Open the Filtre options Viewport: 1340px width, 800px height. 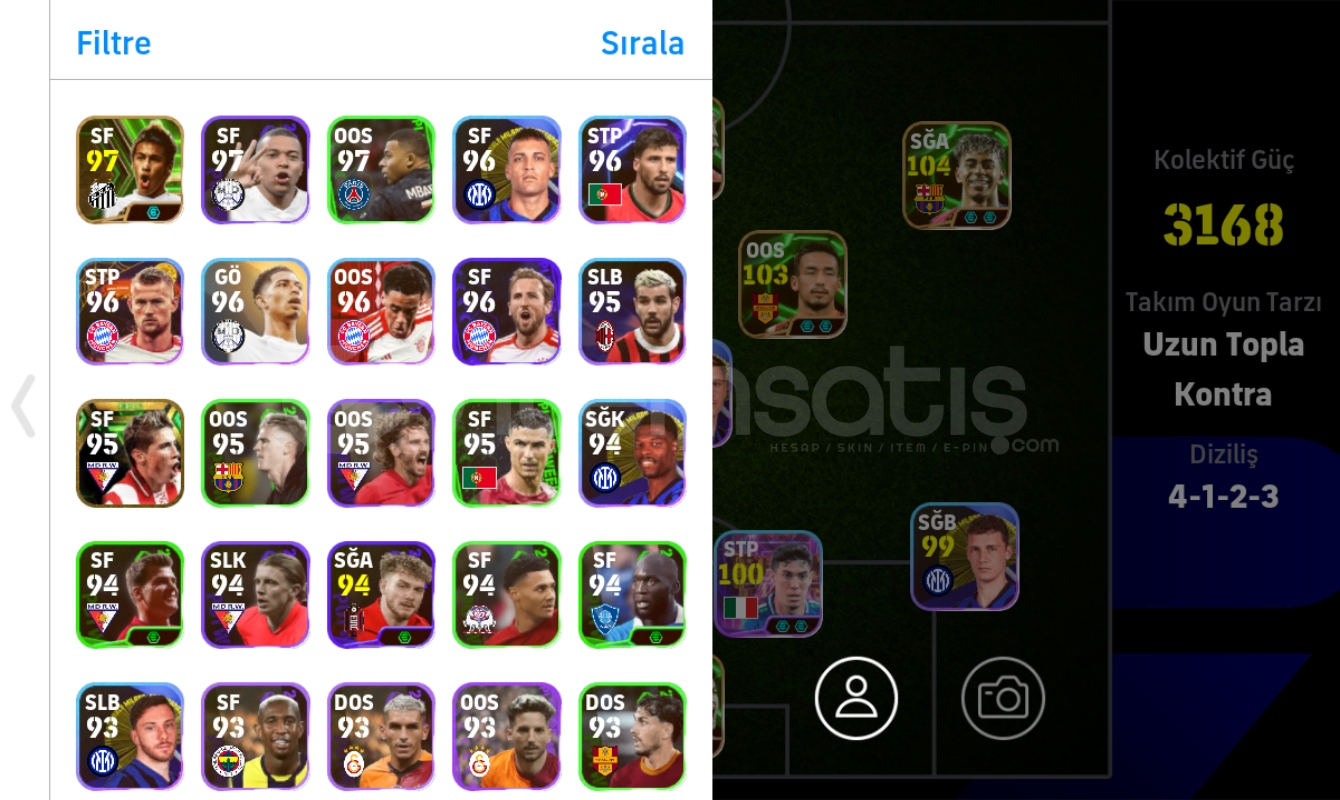point(114,43)
